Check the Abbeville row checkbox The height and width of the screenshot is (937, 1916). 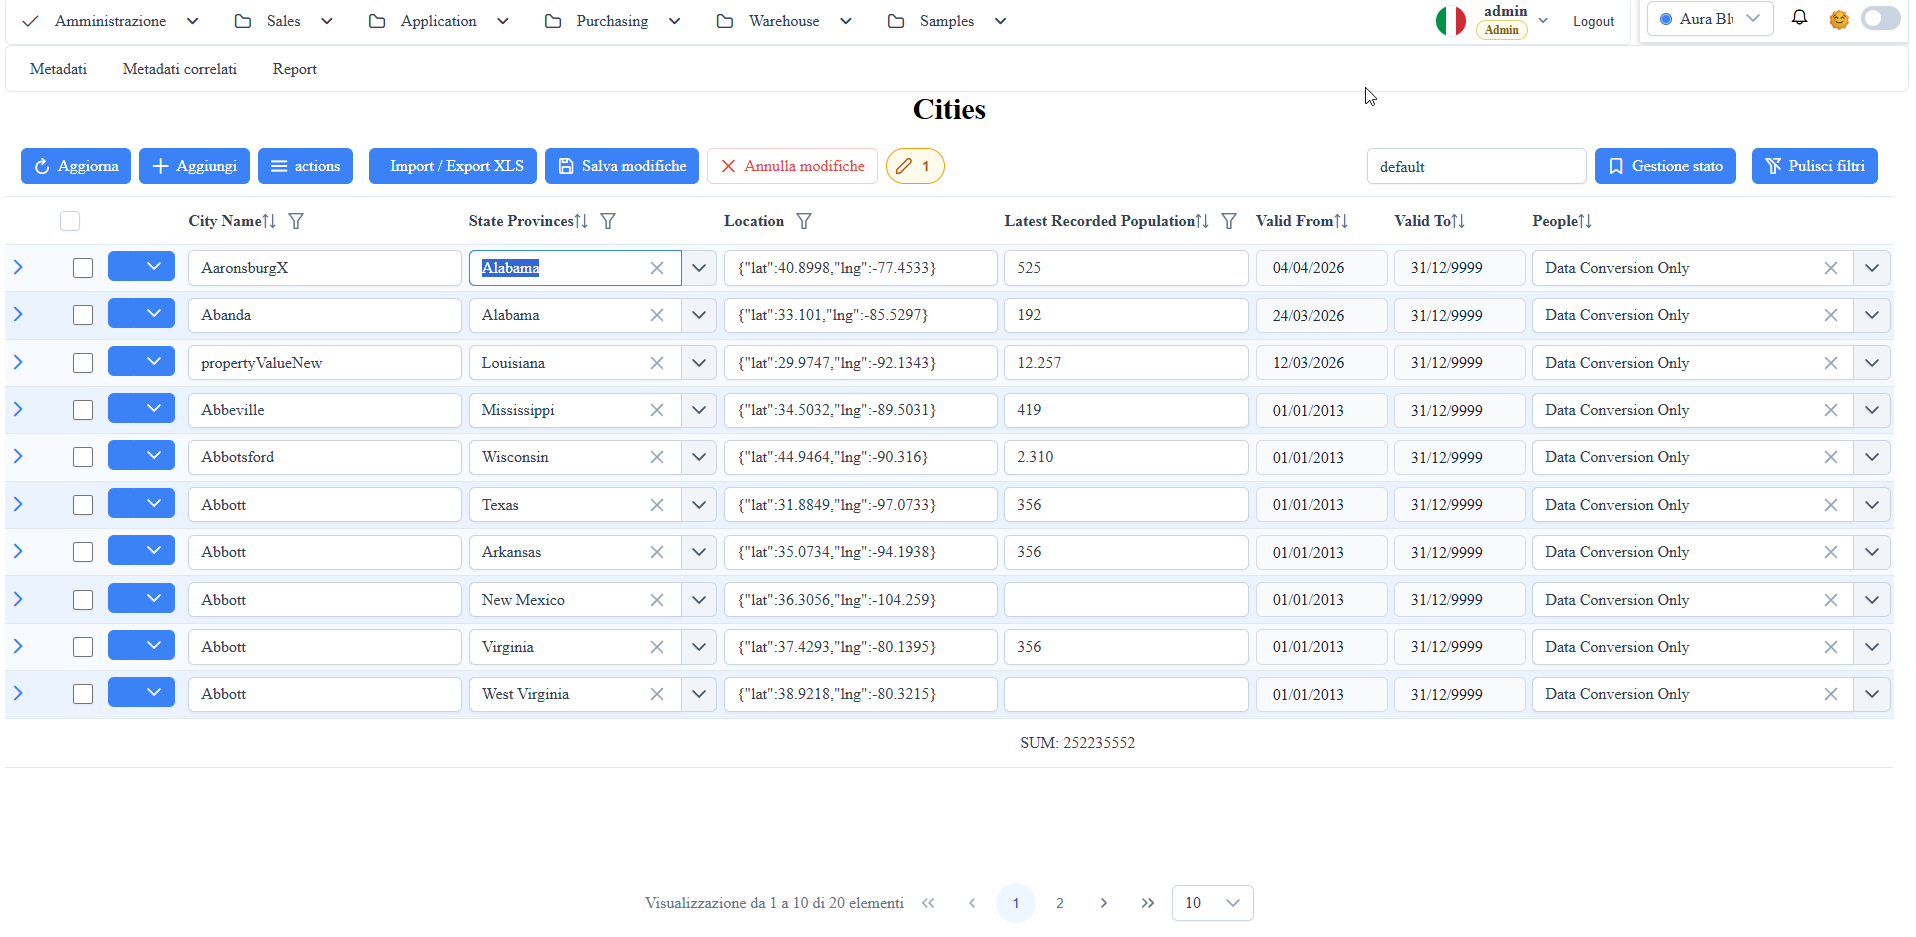click(83, 410)
